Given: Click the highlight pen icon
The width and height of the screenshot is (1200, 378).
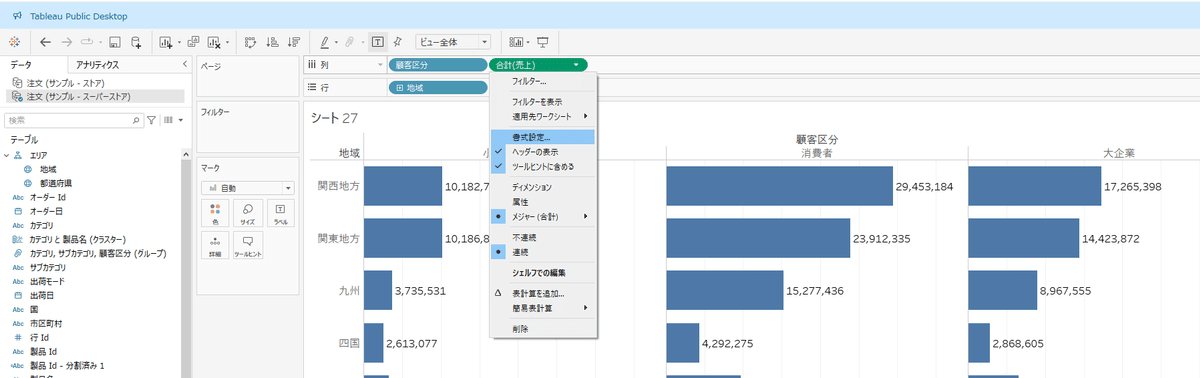Looking at the screenshot, I should pos(324,42).
